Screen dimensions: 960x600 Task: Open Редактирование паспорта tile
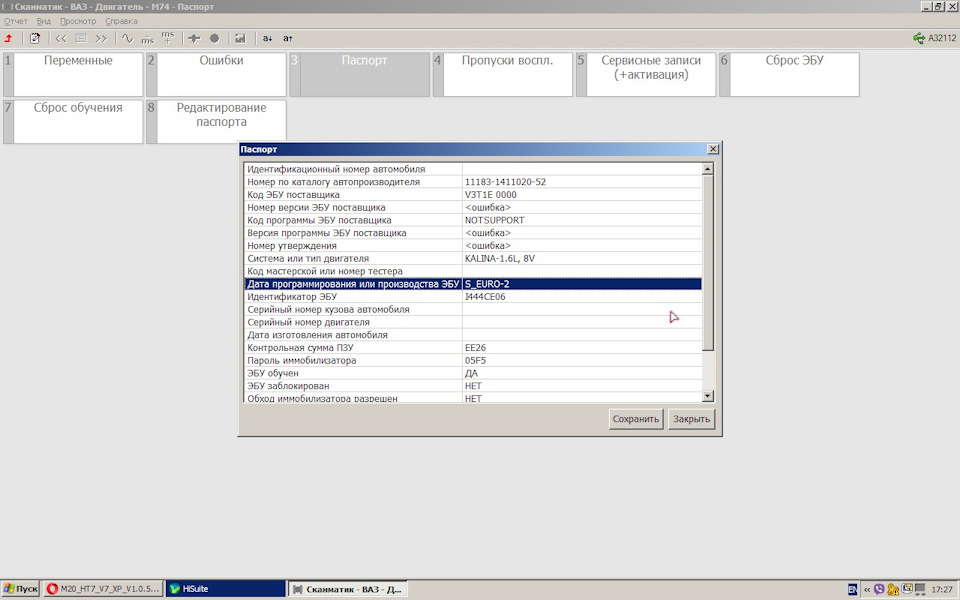pos(216,121)
